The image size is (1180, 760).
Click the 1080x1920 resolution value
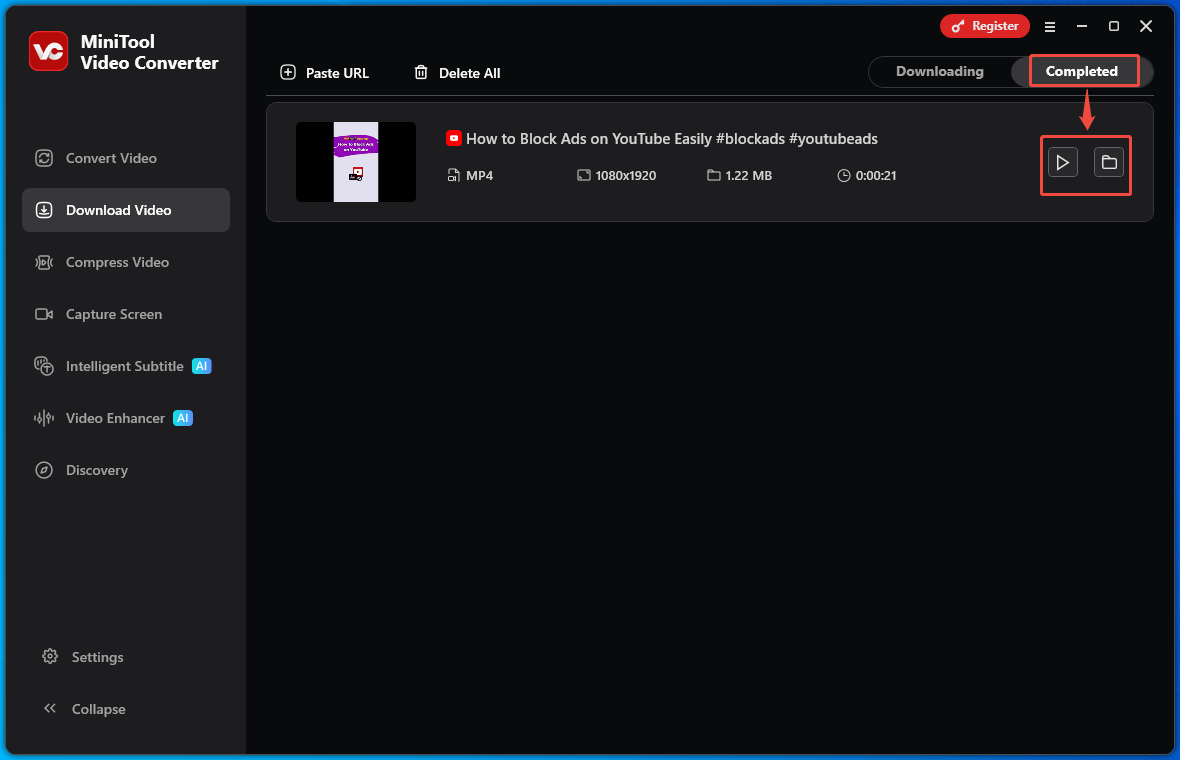click(625, 175)
